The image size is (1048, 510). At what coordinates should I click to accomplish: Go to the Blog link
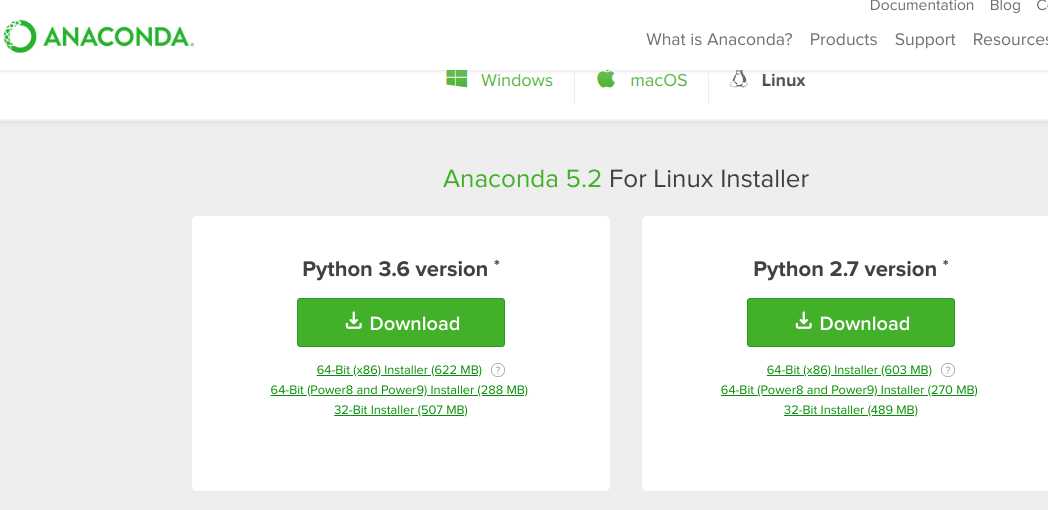click(1005, 6)
